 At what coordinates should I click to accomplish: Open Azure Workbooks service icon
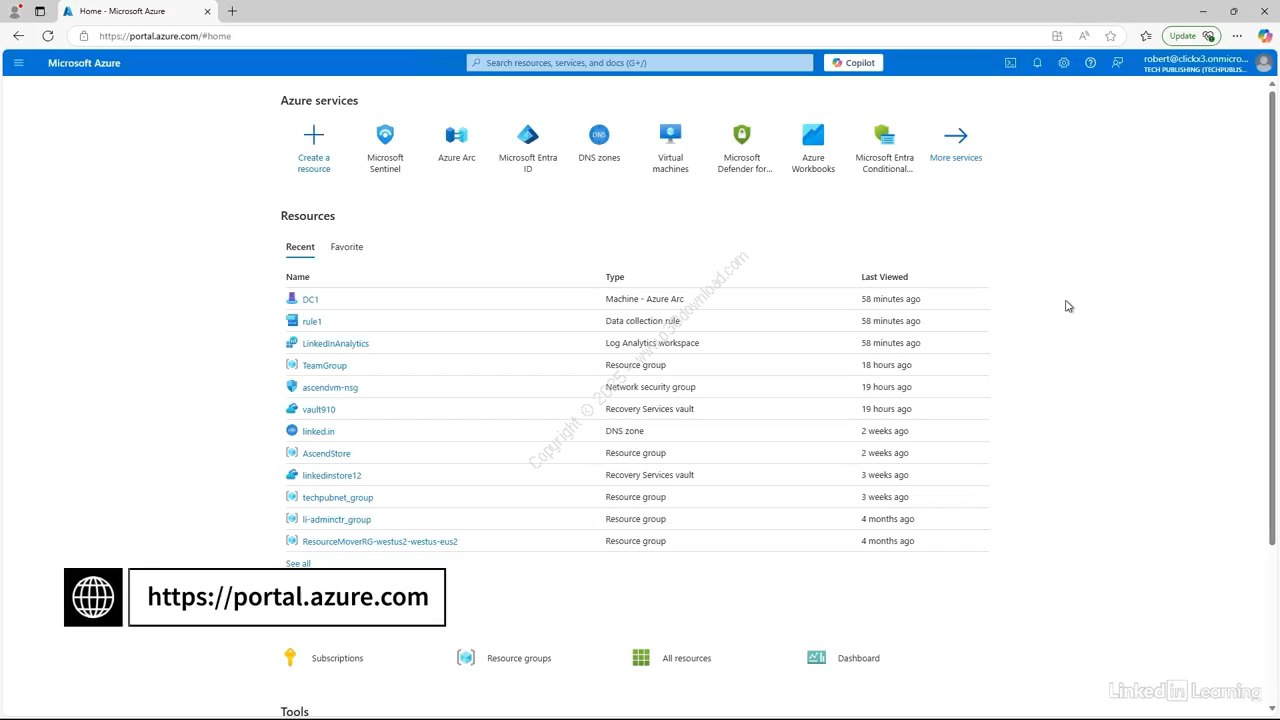click(x=813, y=135)
